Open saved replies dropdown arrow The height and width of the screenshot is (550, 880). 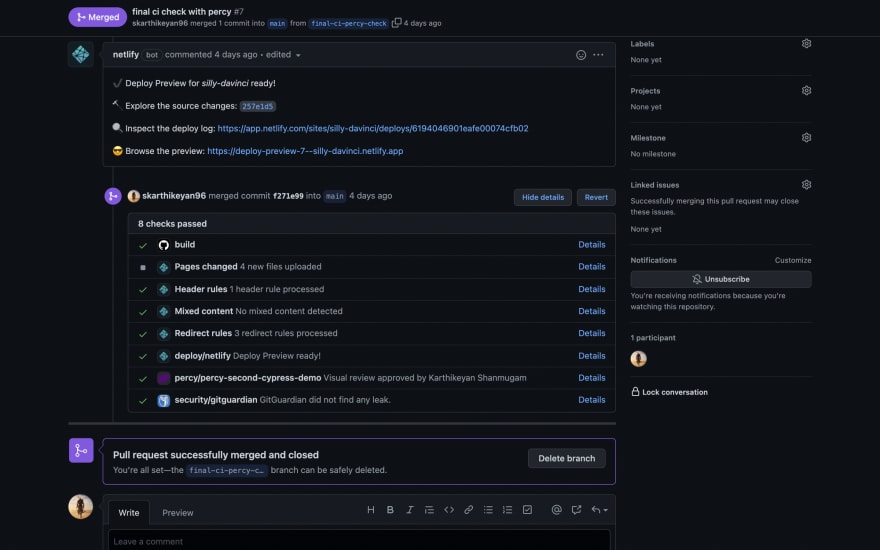[599, 510]
